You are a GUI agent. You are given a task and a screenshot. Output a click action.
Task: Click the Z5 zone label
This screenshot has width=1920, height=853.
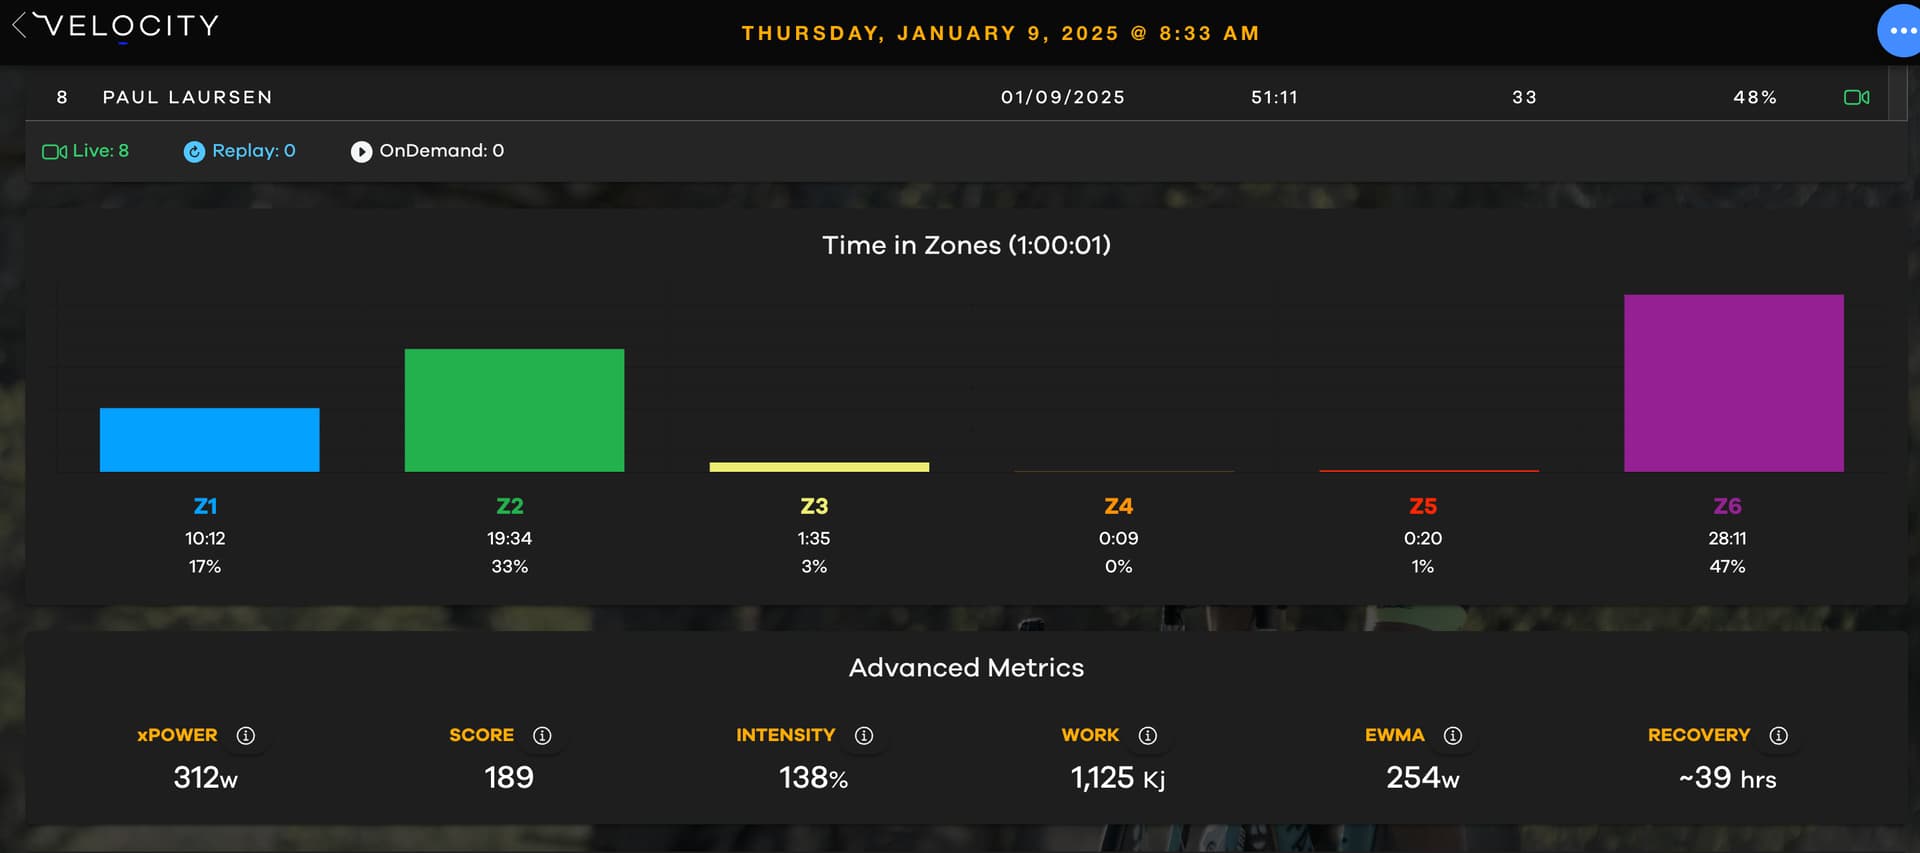click(1423, 506)
